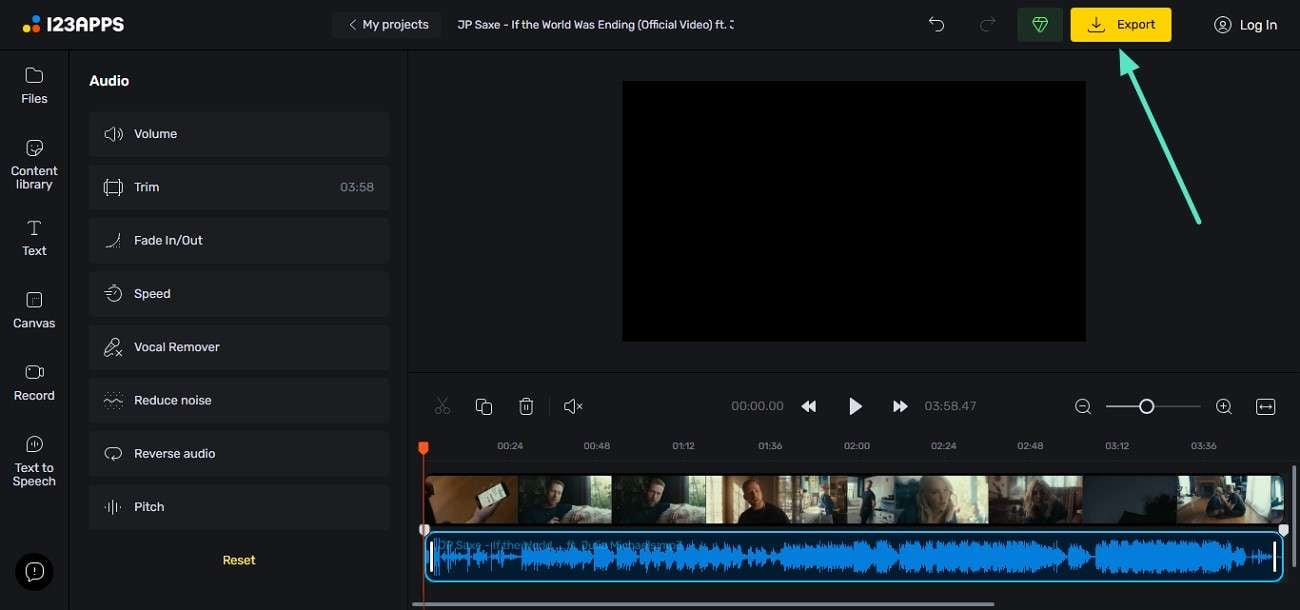Image resolution: width=1300 pixels, height=610 pixels.
Task: Click the 123APPS logo
Action: (74, 24)
